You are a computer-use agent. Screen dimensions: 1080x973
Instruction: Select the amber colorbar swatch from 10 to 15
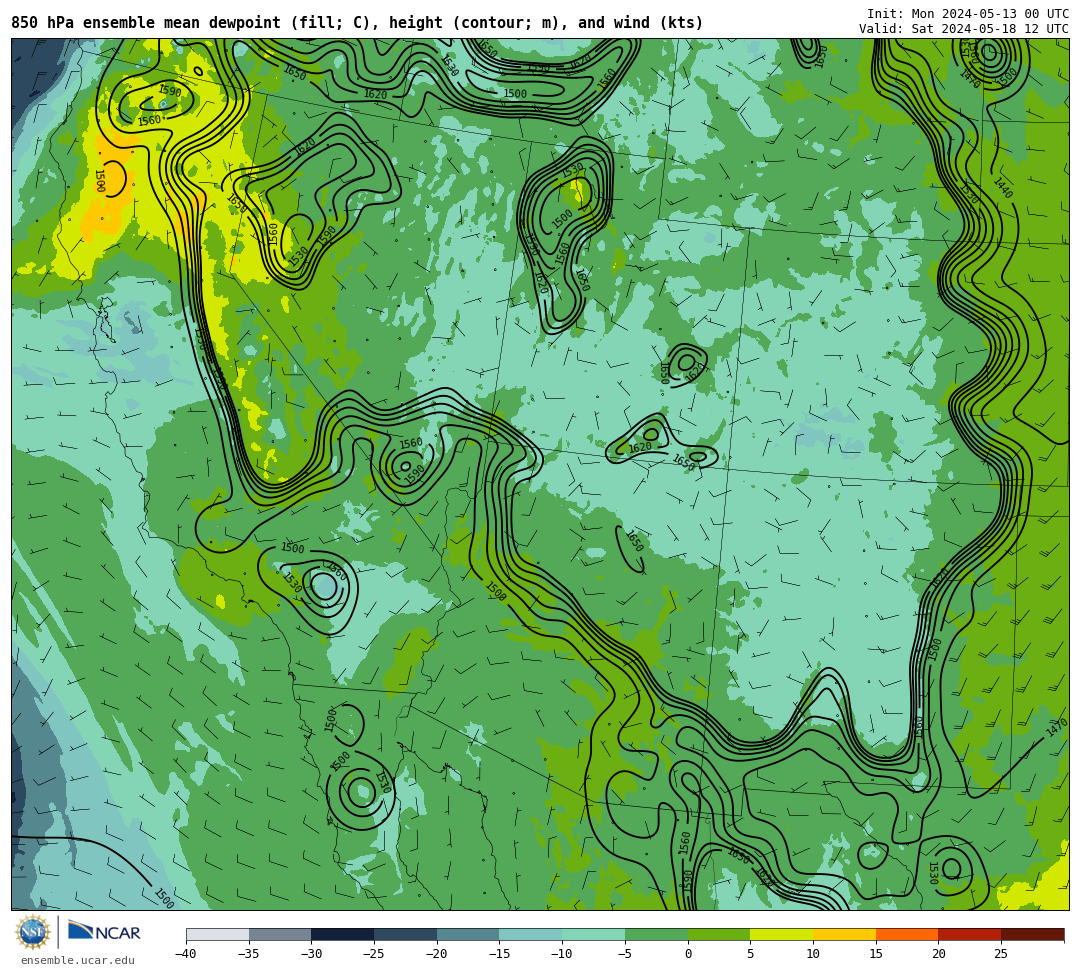(x=844, y=934)
